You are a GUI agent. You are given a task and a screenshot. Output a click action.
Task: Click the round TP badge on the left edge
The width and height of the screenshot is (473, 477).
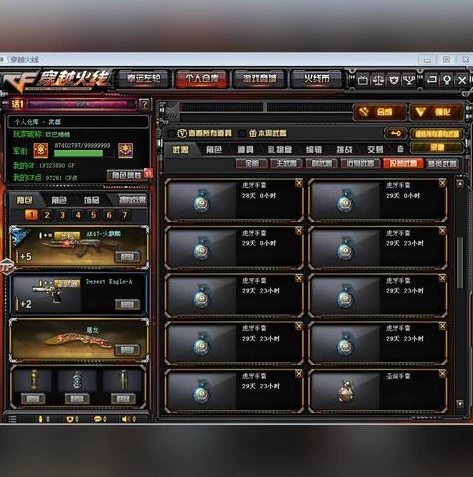coord(7,267)
